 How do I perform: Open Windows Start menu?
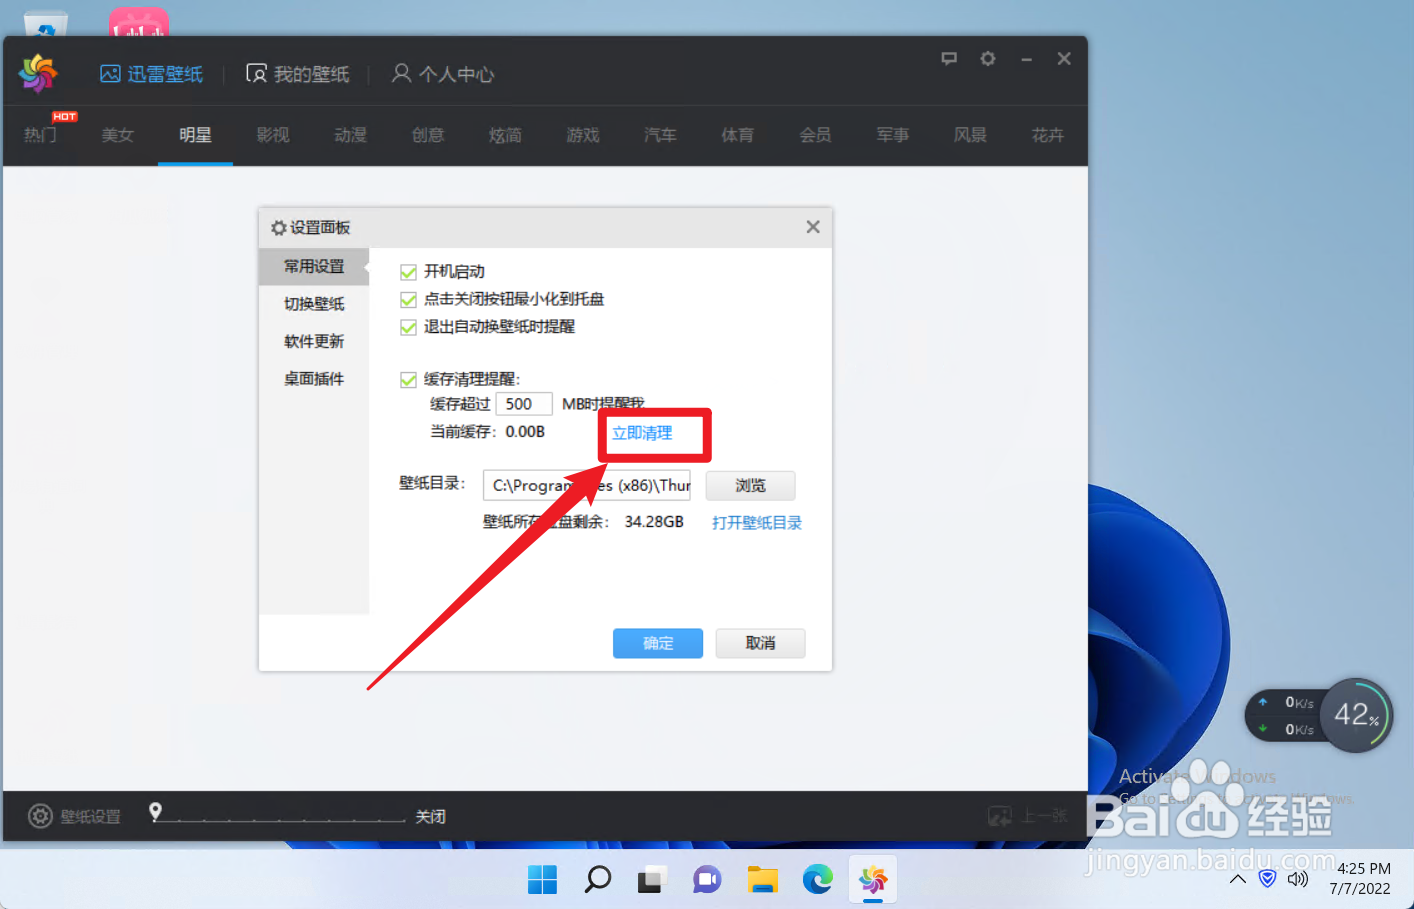pos(542,880)
